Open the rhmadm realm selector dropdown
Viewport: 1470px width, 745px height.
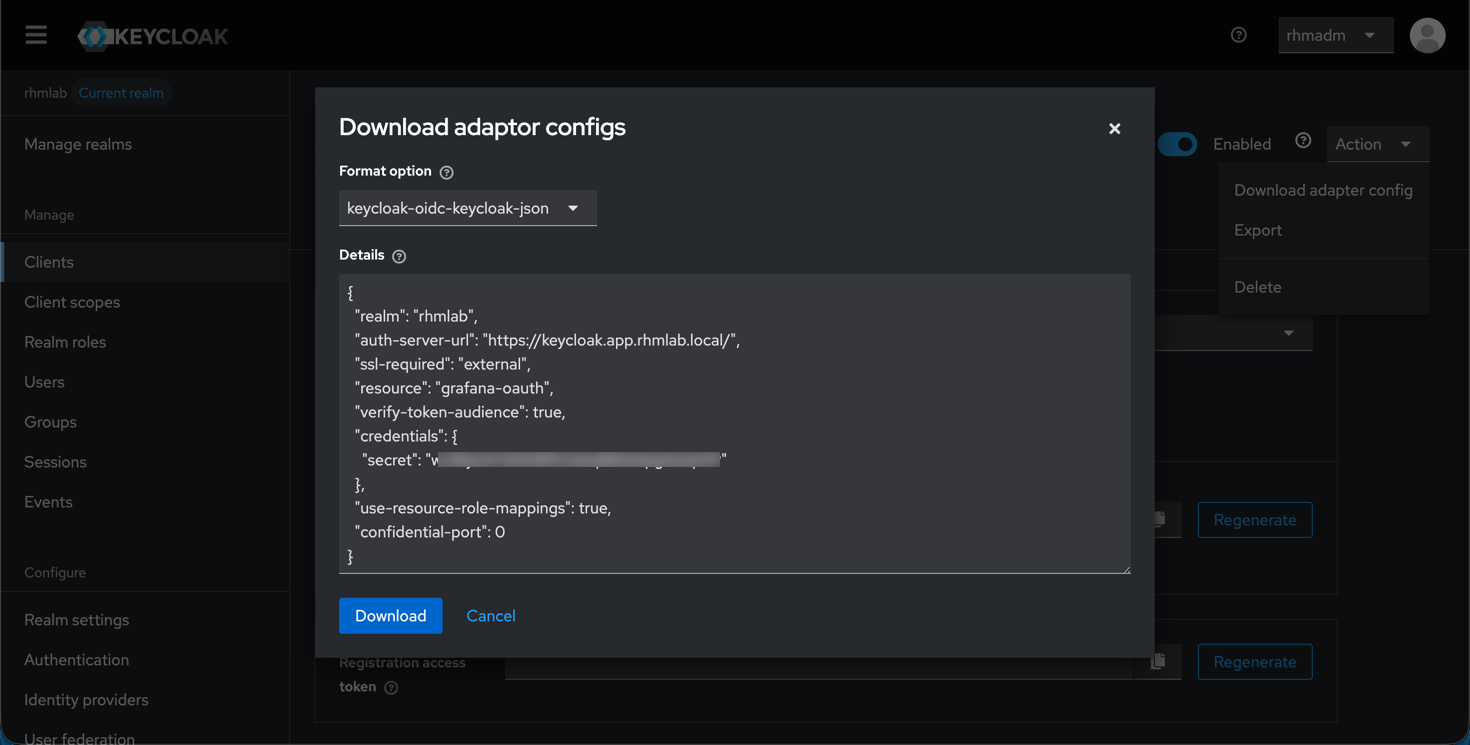pos(1335,34)
